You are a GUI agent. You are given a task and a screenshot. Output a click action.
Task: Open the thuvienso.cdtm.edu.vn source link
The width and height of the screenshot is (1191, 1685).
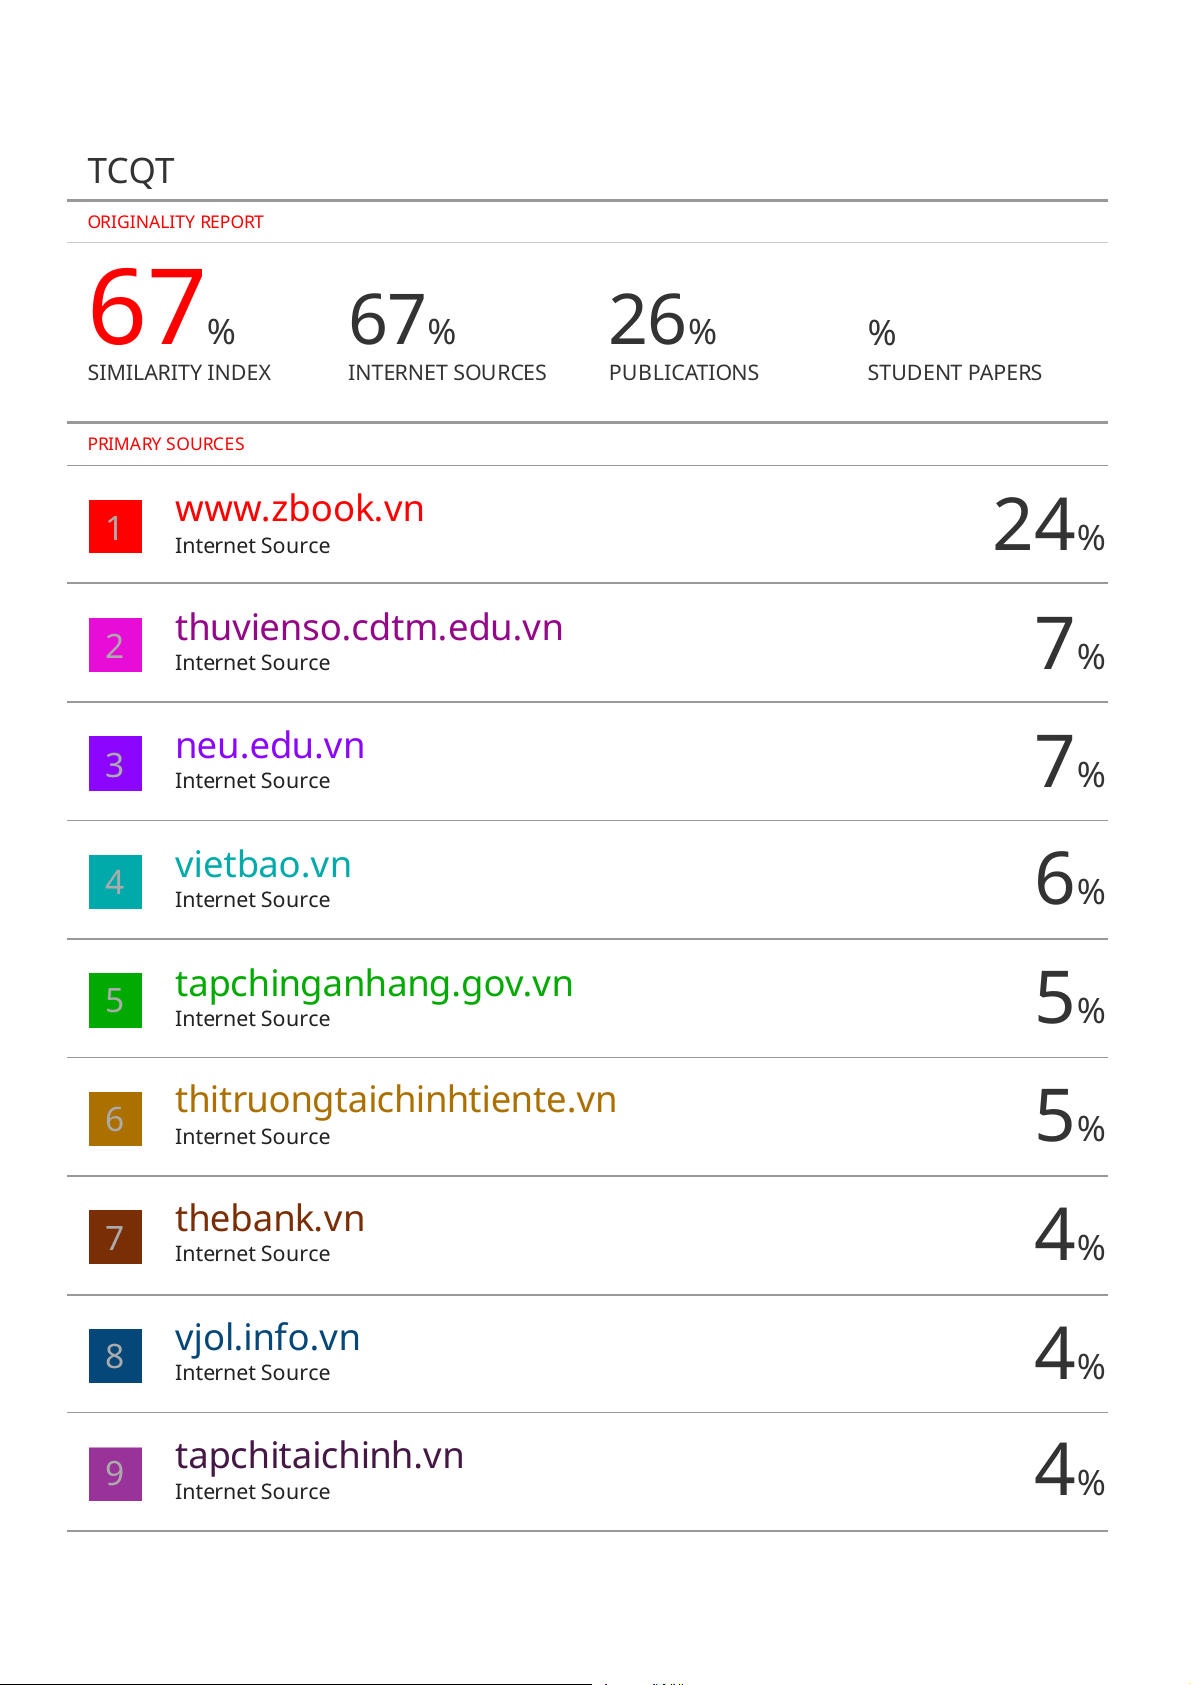pos(368,627)
